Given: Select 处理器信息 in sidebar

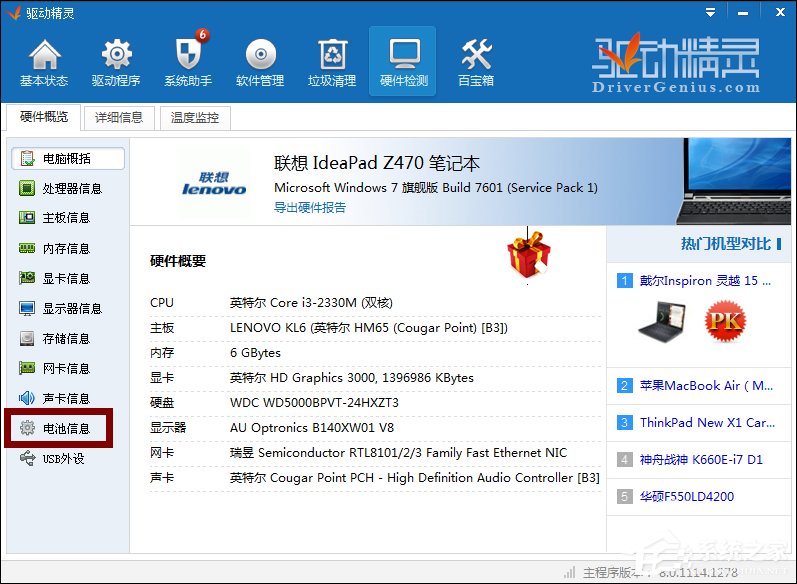Looking at the screenshot, I should pyautogui.click(x=71, y=188).
